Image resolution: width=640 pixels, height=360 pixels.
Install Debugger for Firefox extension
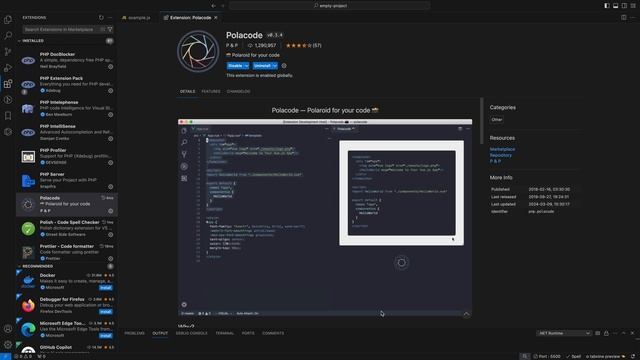pyautogui.click(x=105, y=312)
